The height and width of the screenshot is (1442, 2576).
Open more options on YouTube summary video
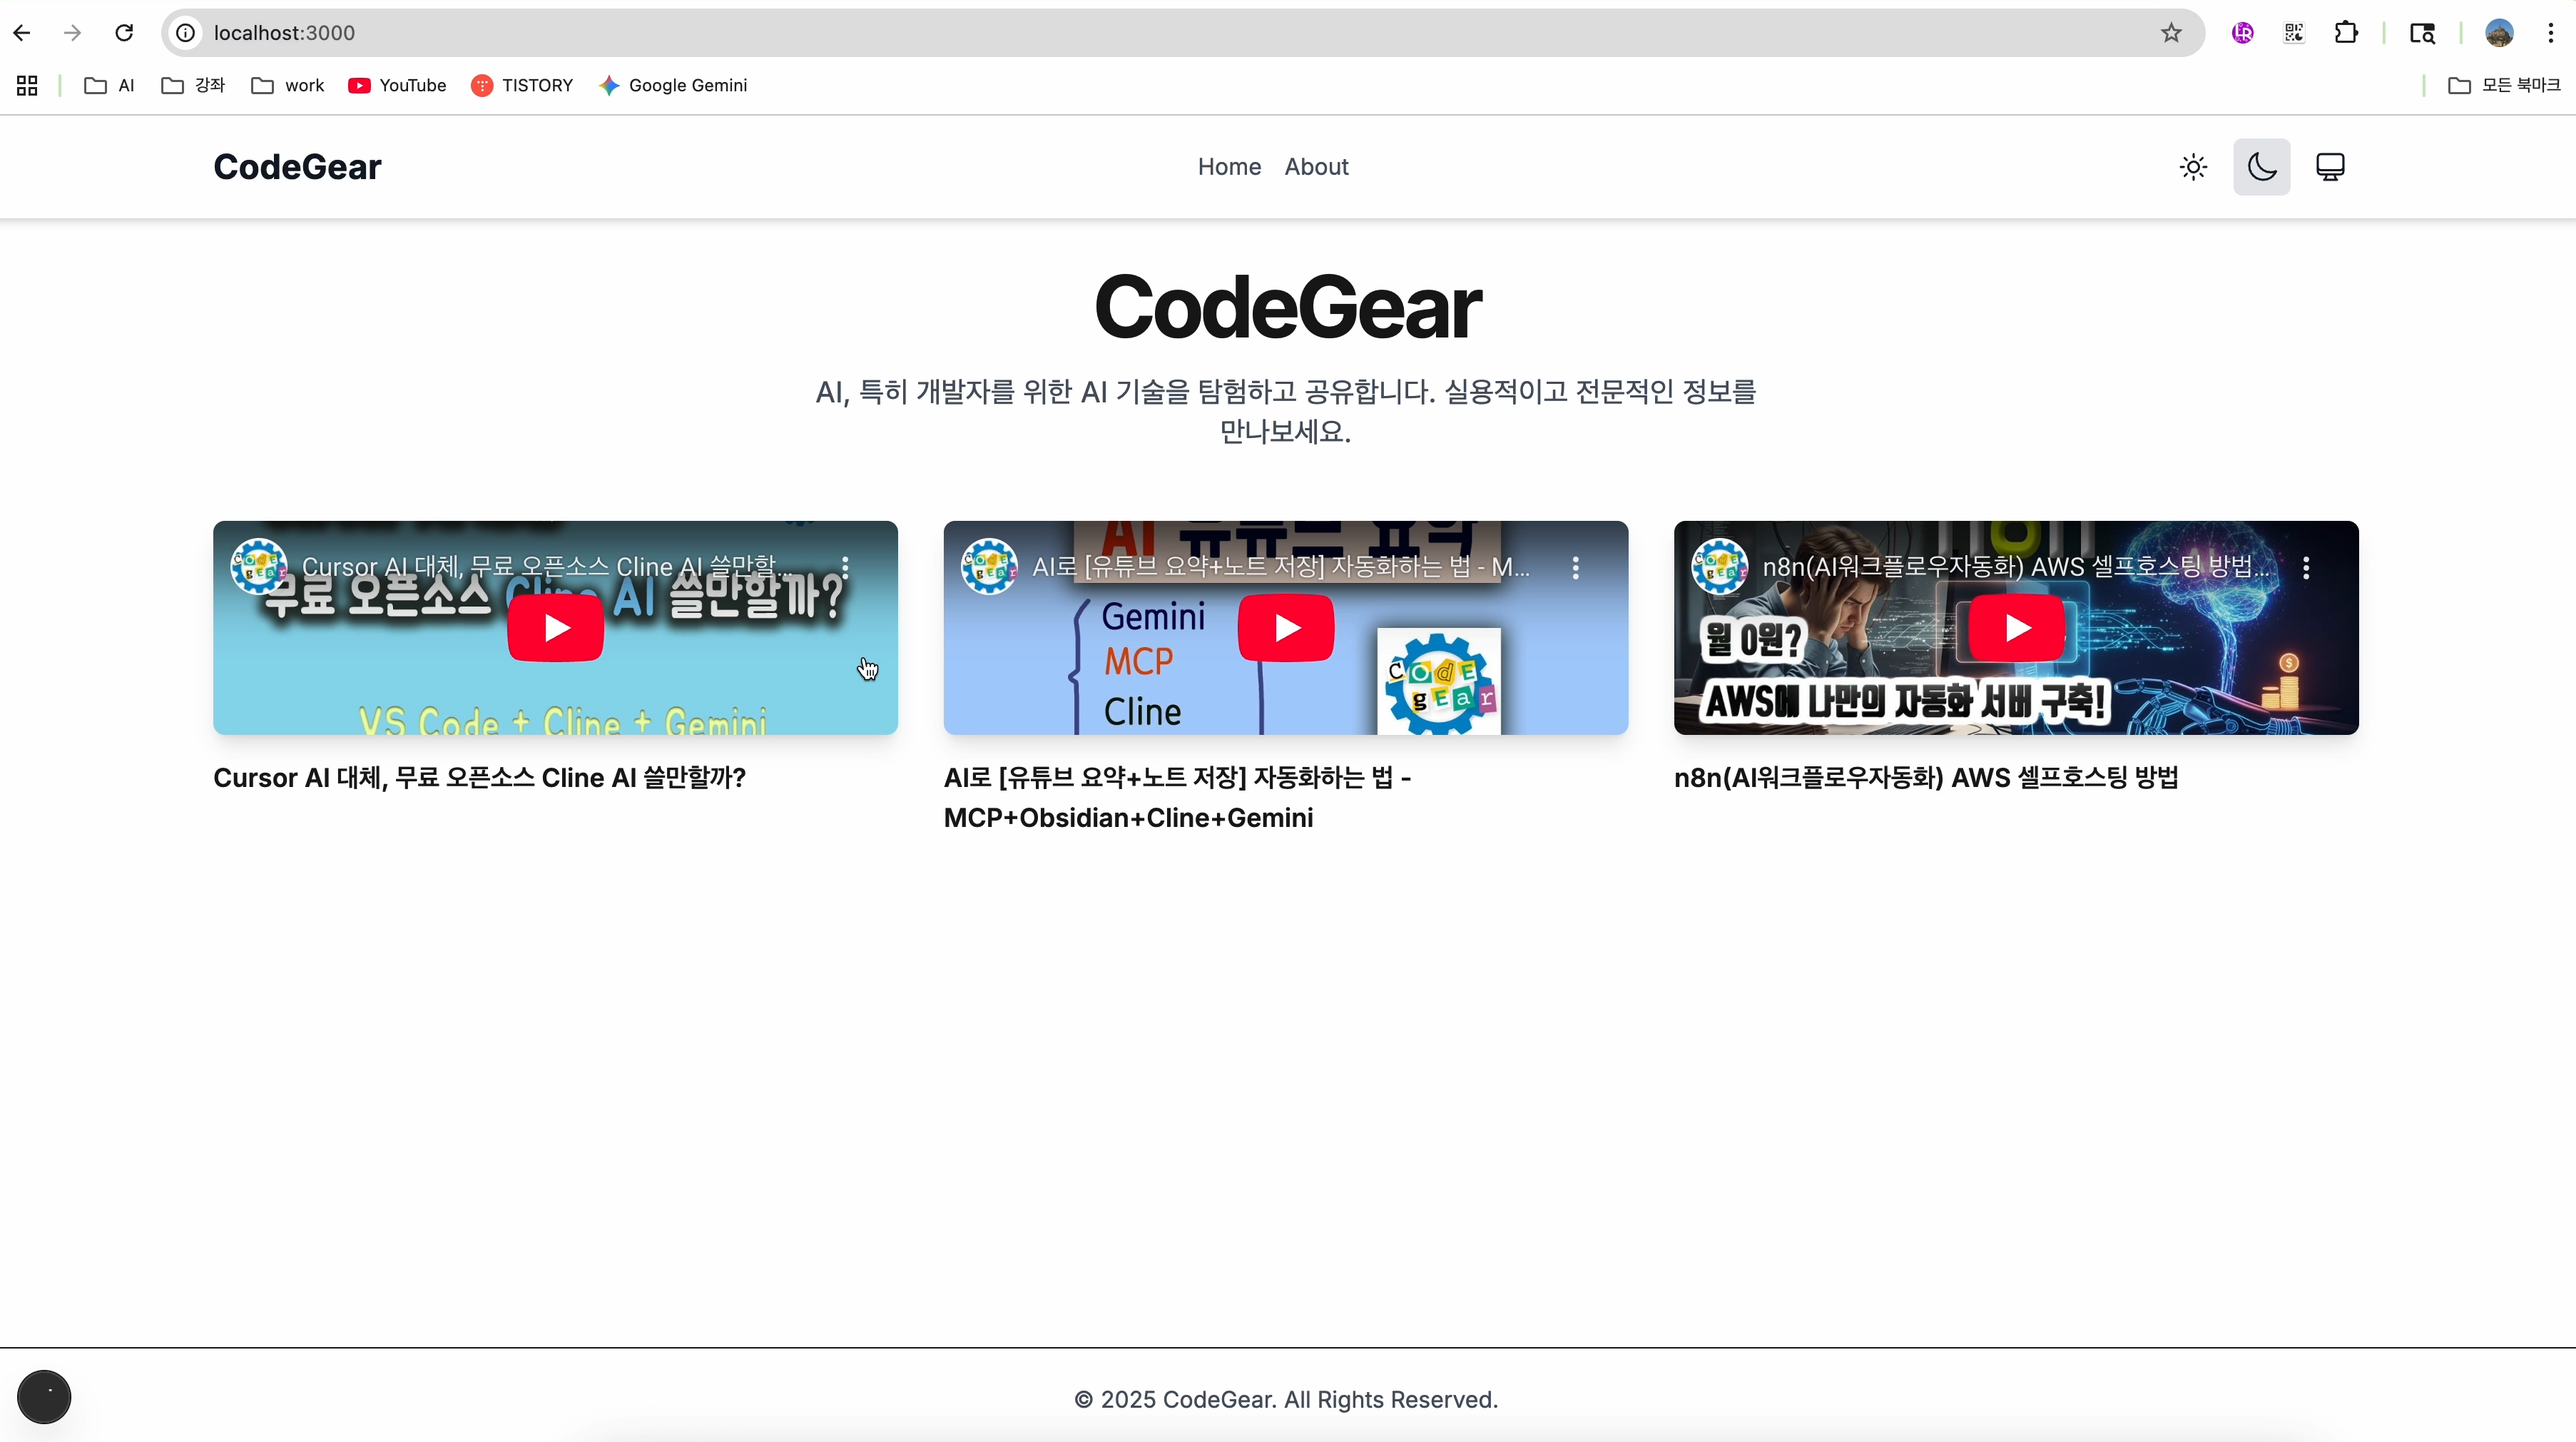pos(1575,568)
